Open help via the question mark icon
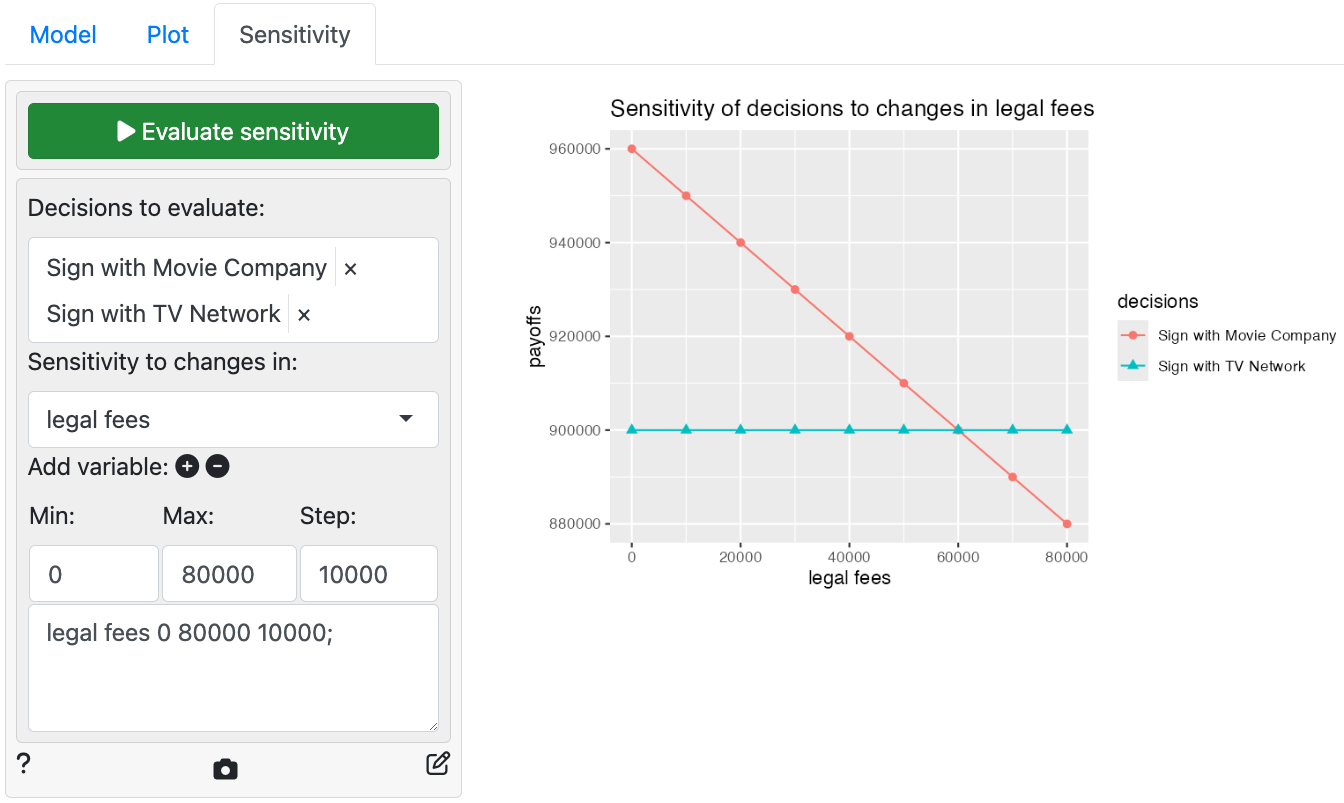Image resolution: width=1344 pixels, height=803 pixels. pyautogui.click(x=24, y=765)
